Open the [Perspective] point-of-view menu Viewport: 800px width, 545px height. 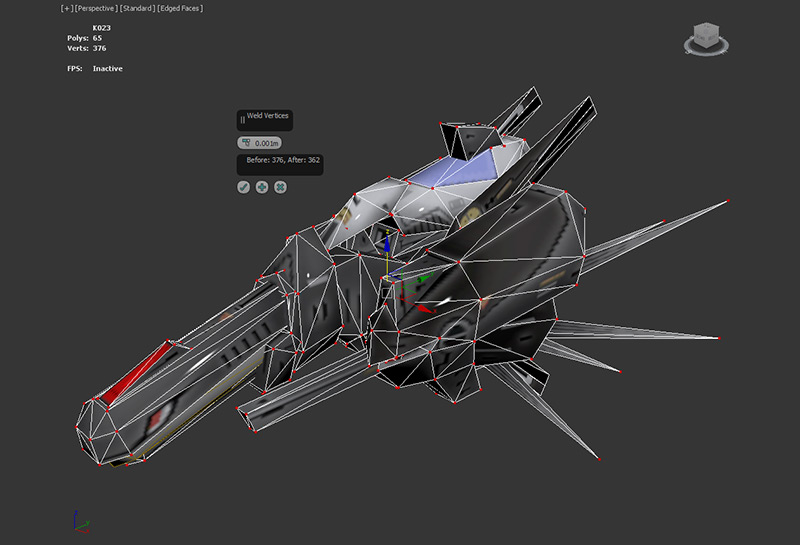[96, 8]
